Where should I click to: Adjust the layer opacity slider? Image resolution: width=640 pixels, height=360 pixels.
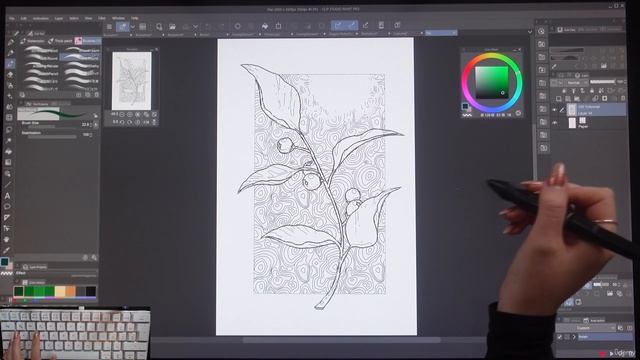click(x=603, y=82)
